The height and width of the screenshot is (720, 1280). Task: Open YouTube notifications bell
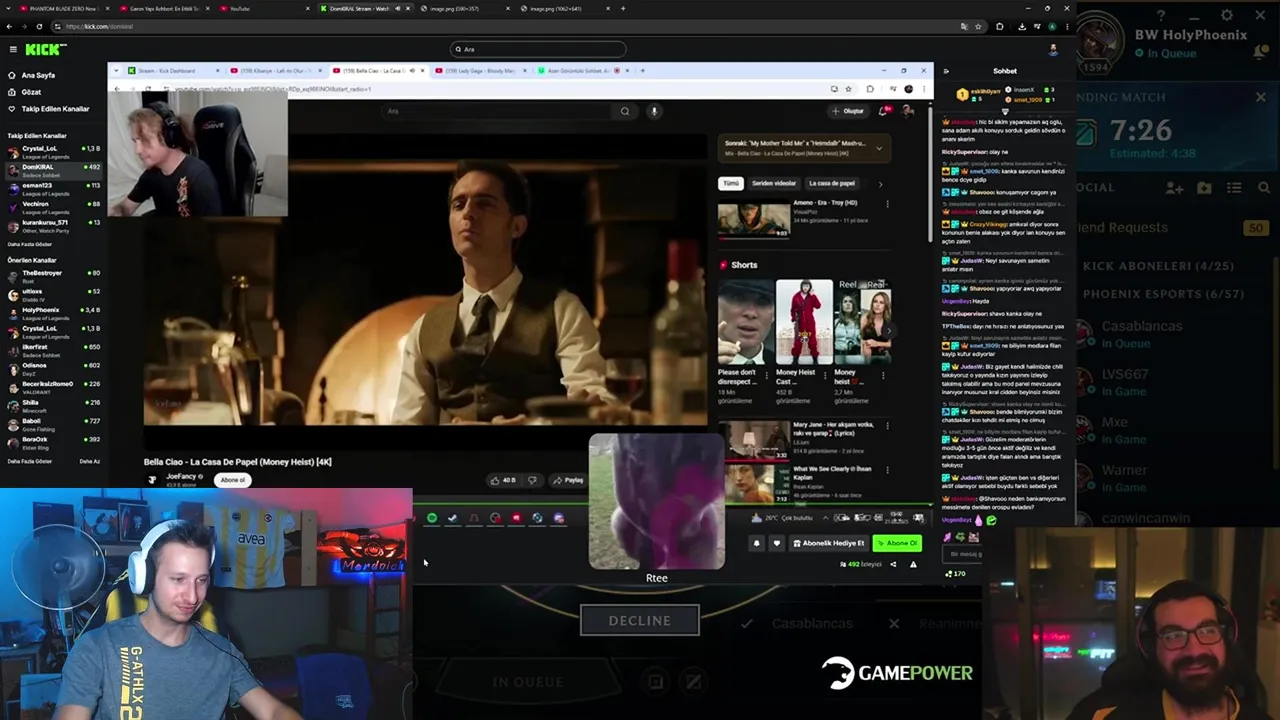click(883, 111)
